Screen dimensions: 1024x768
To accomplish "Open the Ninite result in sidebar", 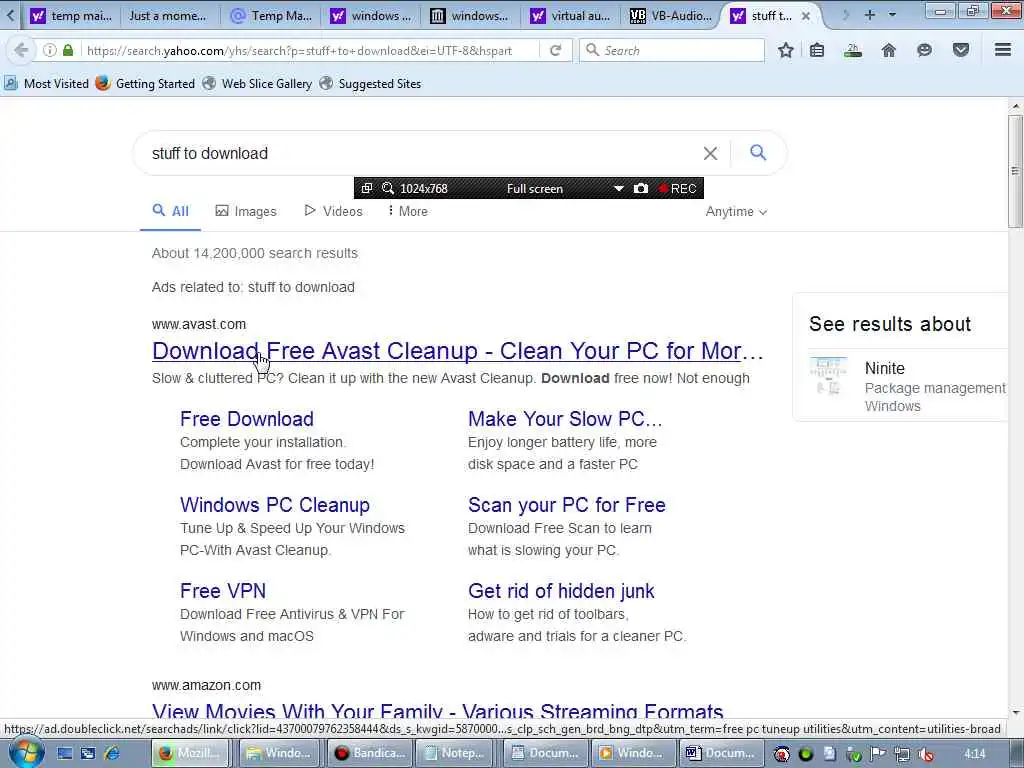I will pos(885,368).
